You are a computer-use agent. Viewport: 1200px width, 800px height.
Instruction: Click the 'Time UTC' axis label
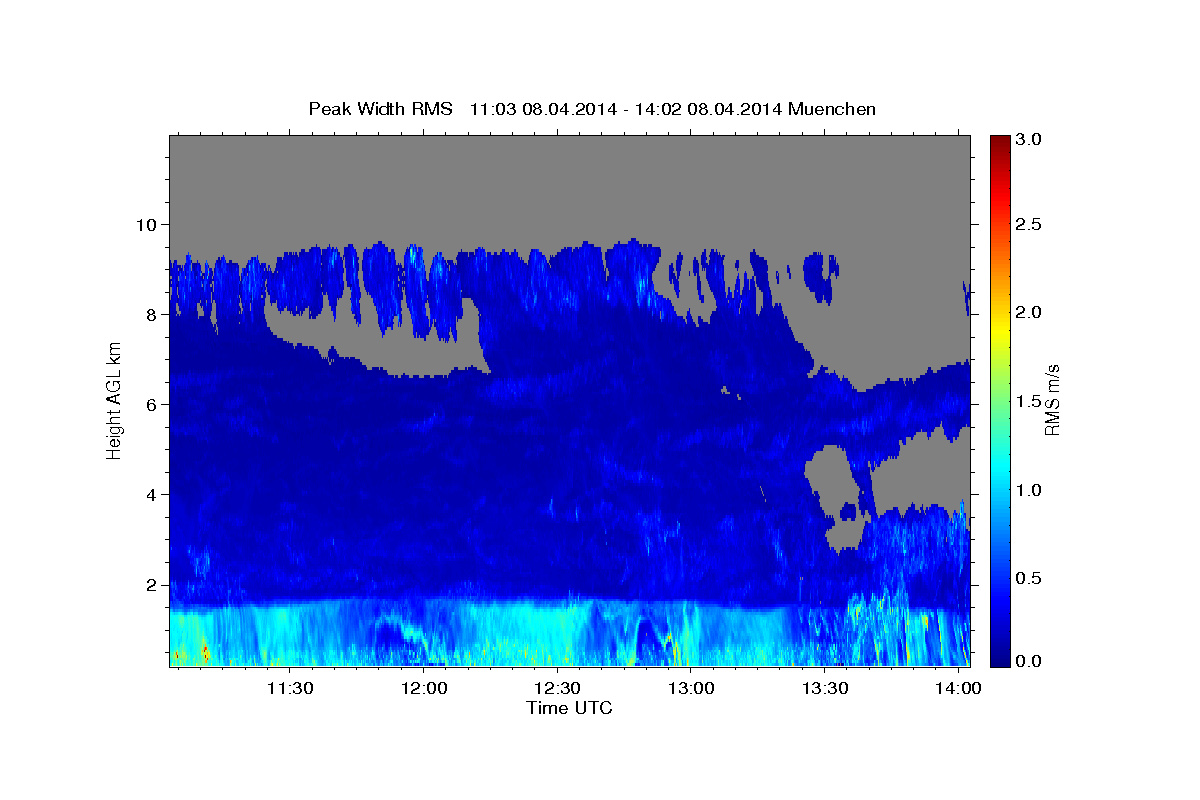[x=569, y=708]
